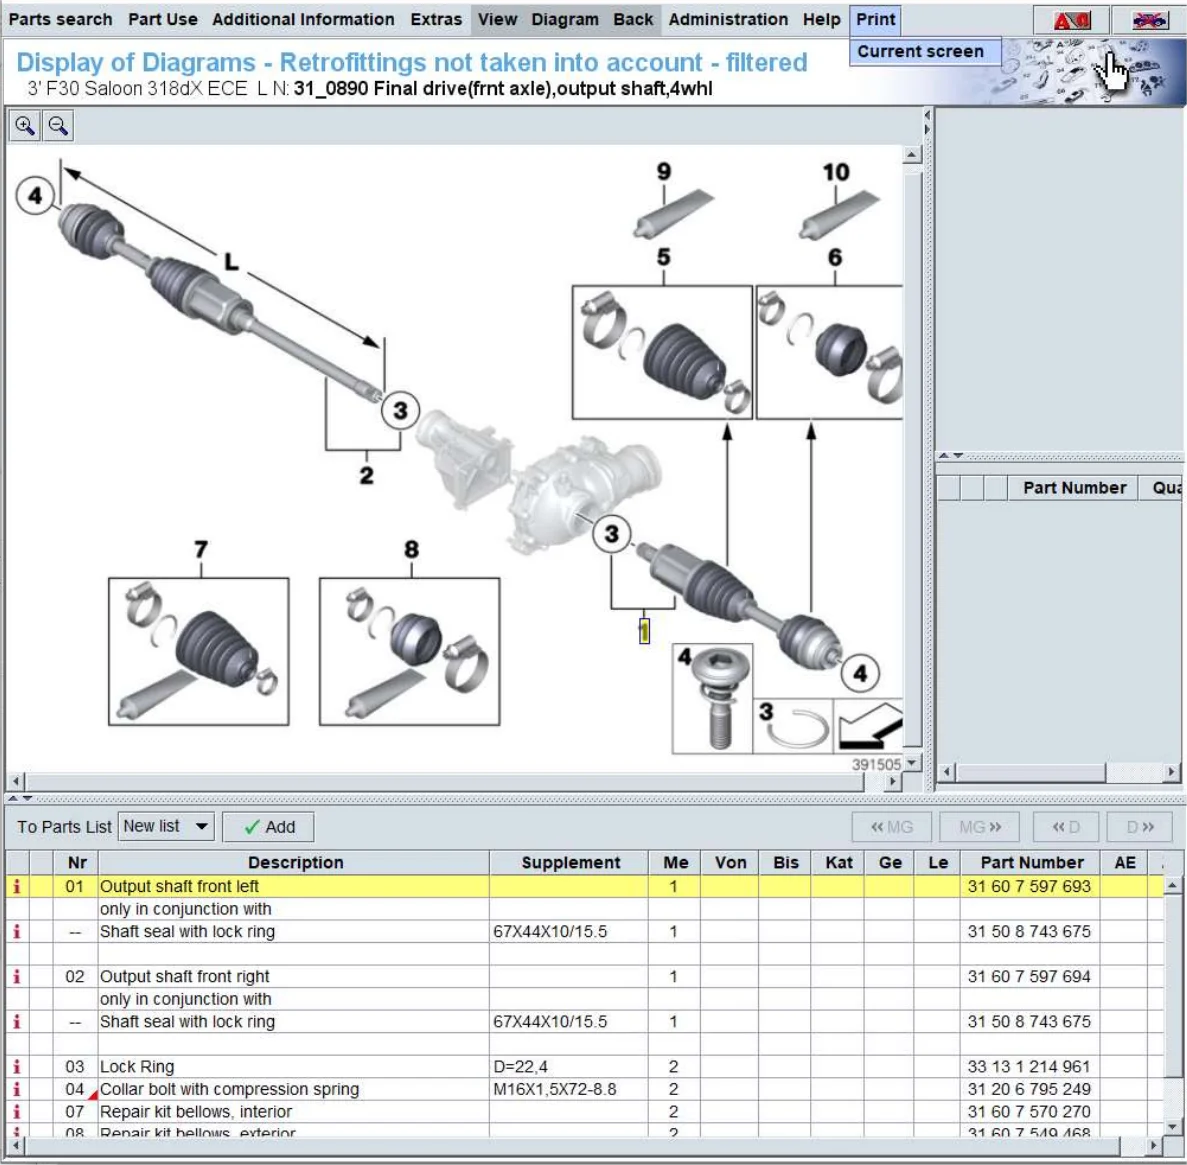Click the black arrow direction icon
The width and height of the screenshot is (1187, 1165).
point(869,726)
